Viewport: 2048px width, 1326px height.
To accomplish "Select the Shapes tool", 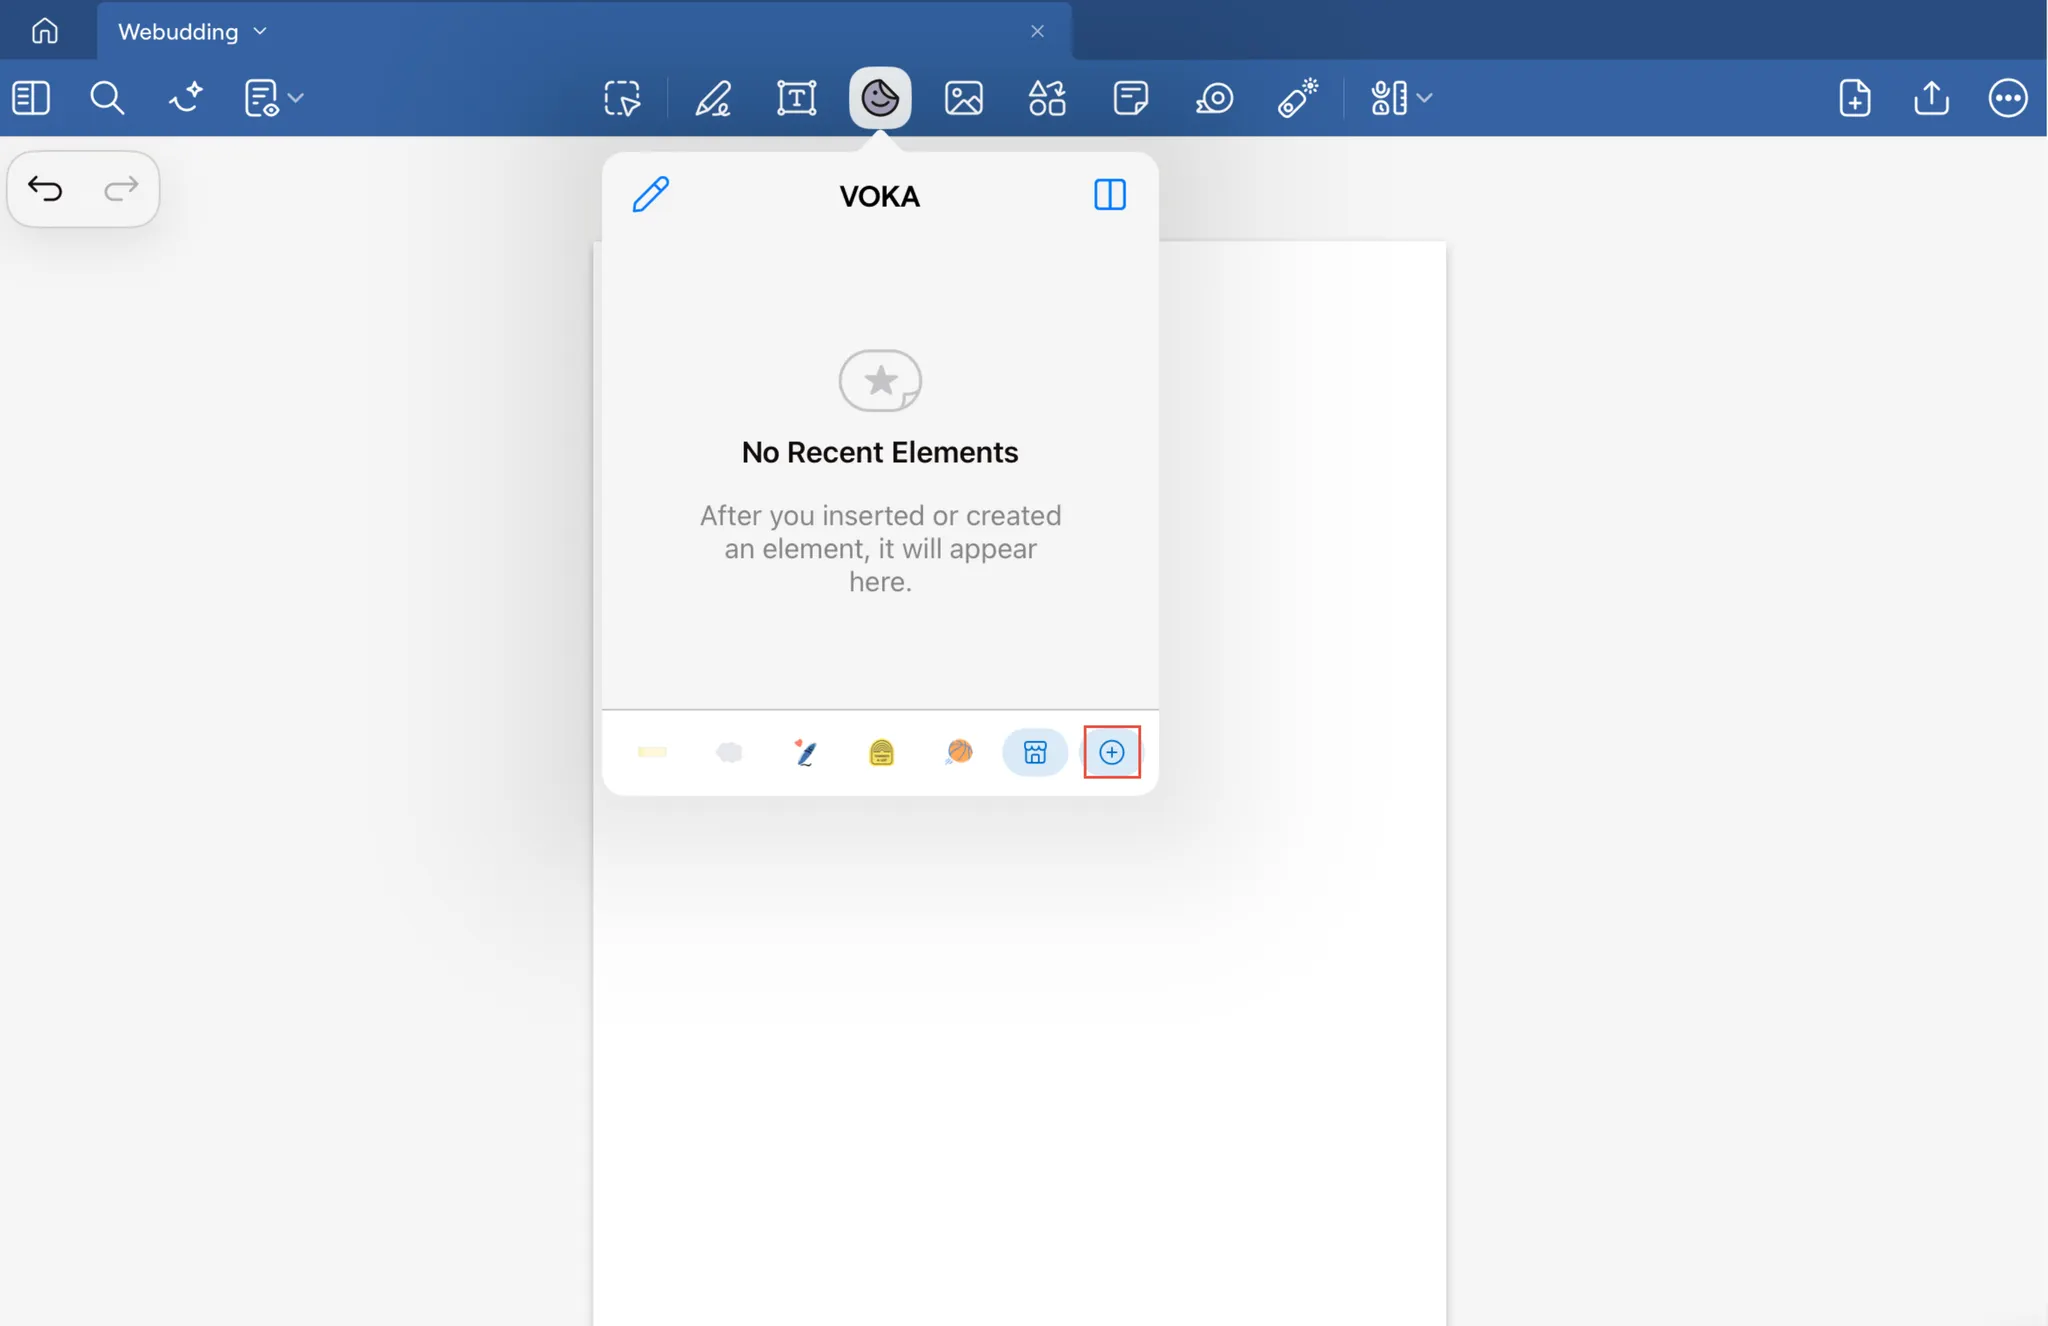I will click(x=1047, y=98).
